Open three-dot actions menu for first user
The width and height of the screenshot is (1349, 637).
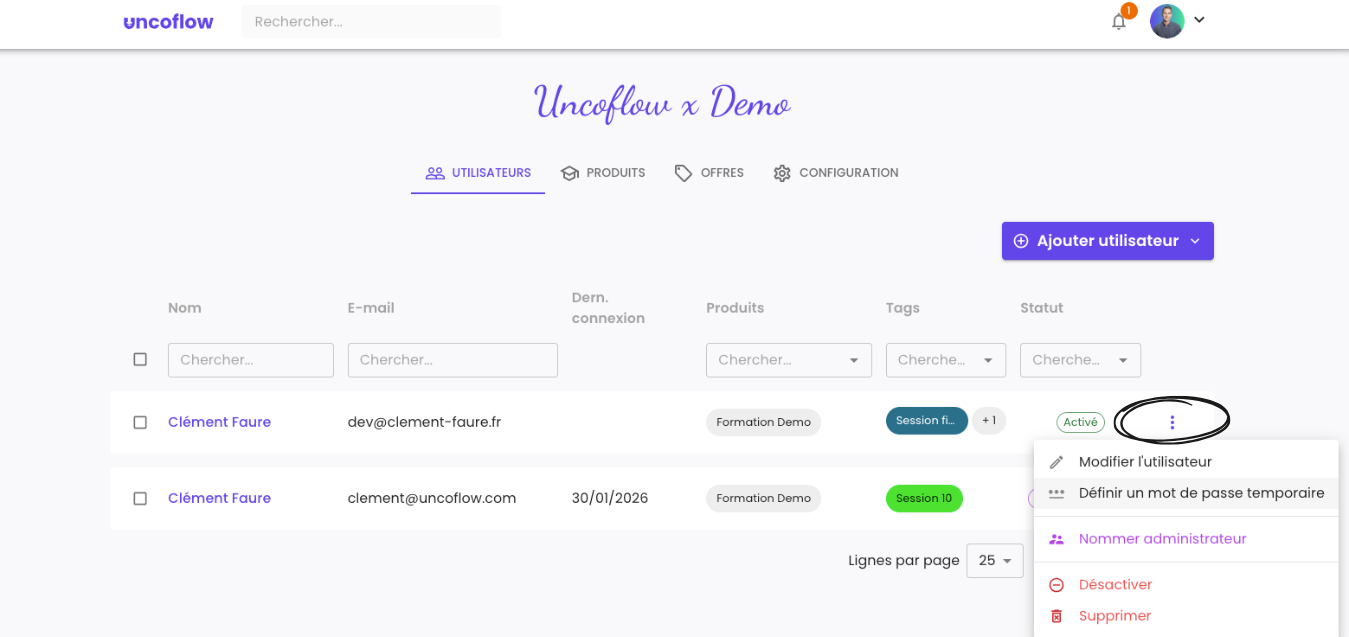point(1172,422)
